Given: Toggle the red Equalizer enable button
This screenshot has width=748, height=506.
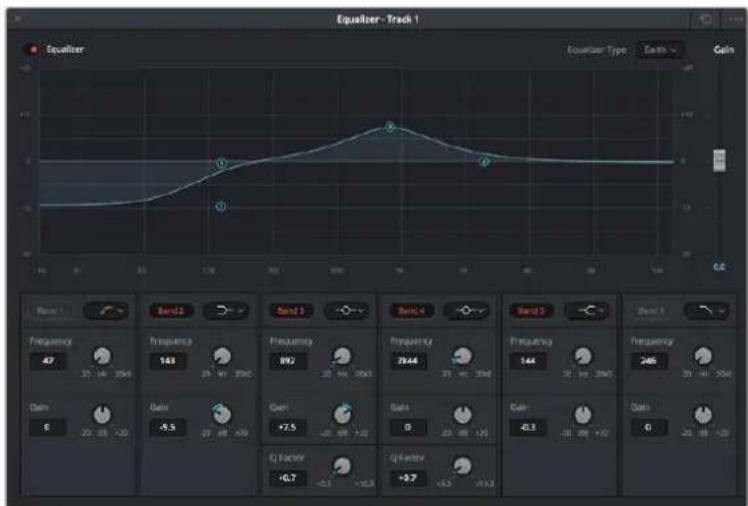Looking at the screenshot, I should click(x=33, y=49).
